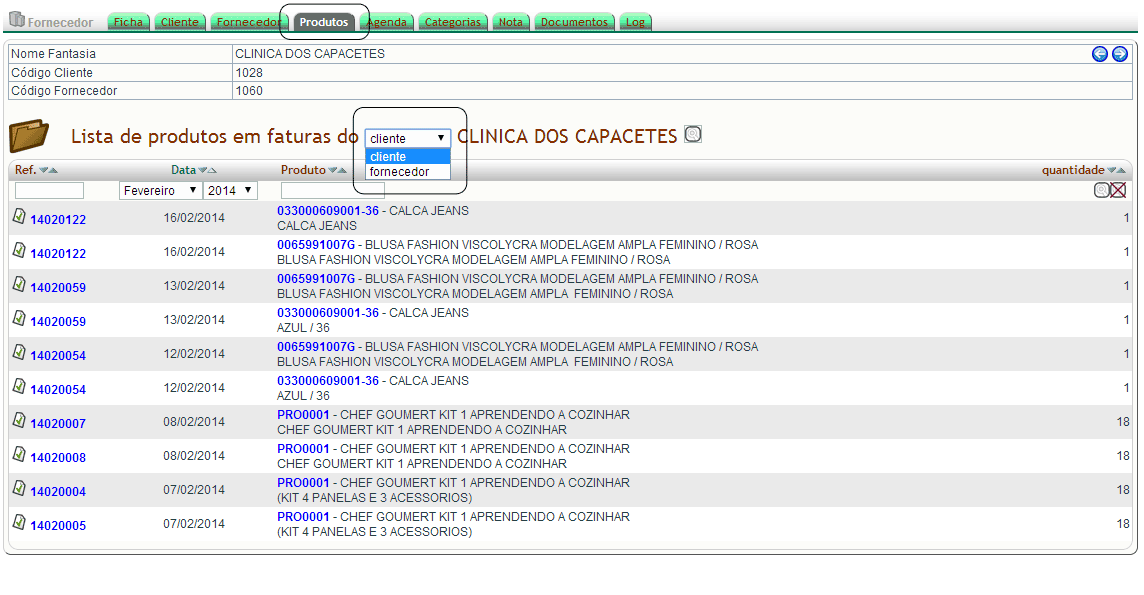Select the Produtos tab
Screen dimensions: 1144x595
coord(324,22)
